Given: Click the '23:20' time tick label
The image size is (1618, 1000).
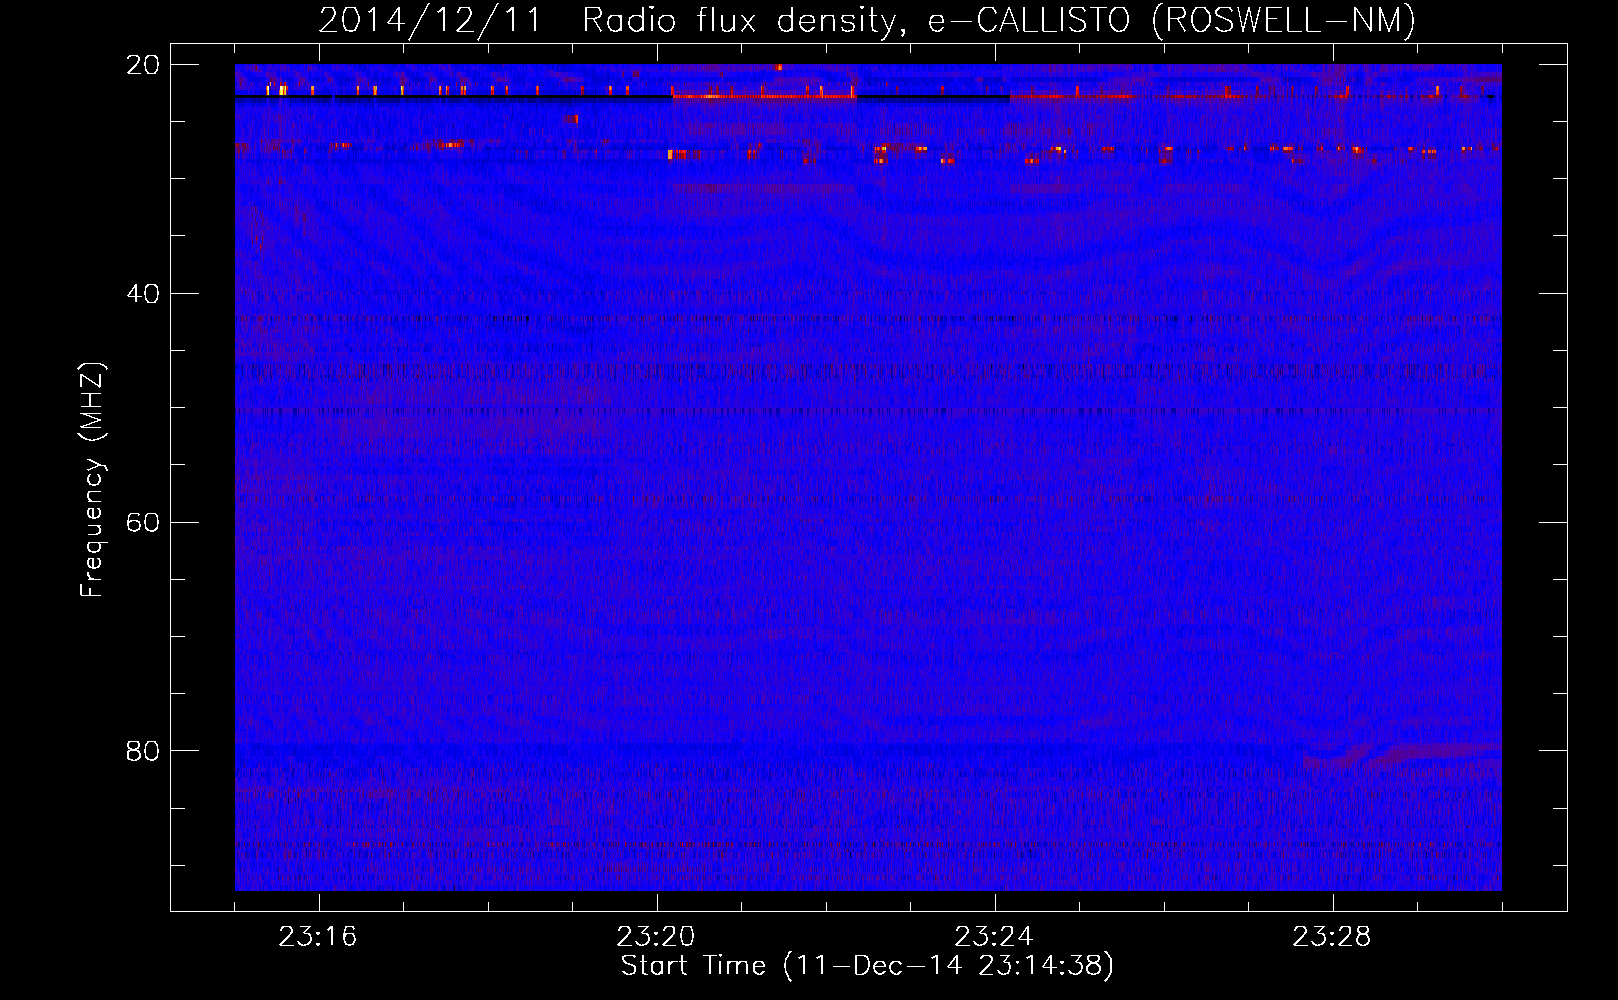Looking at the screenshot, I should 656,937.
